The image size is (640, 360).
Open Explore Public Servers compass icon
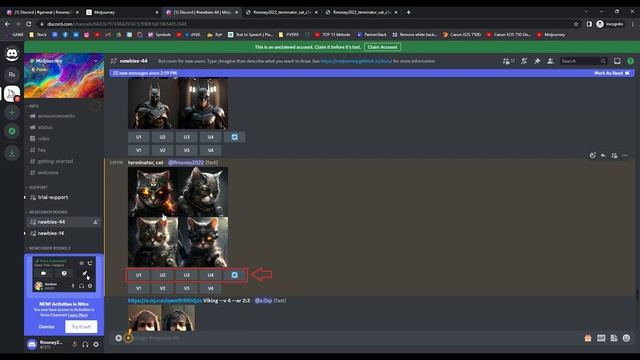12,131
